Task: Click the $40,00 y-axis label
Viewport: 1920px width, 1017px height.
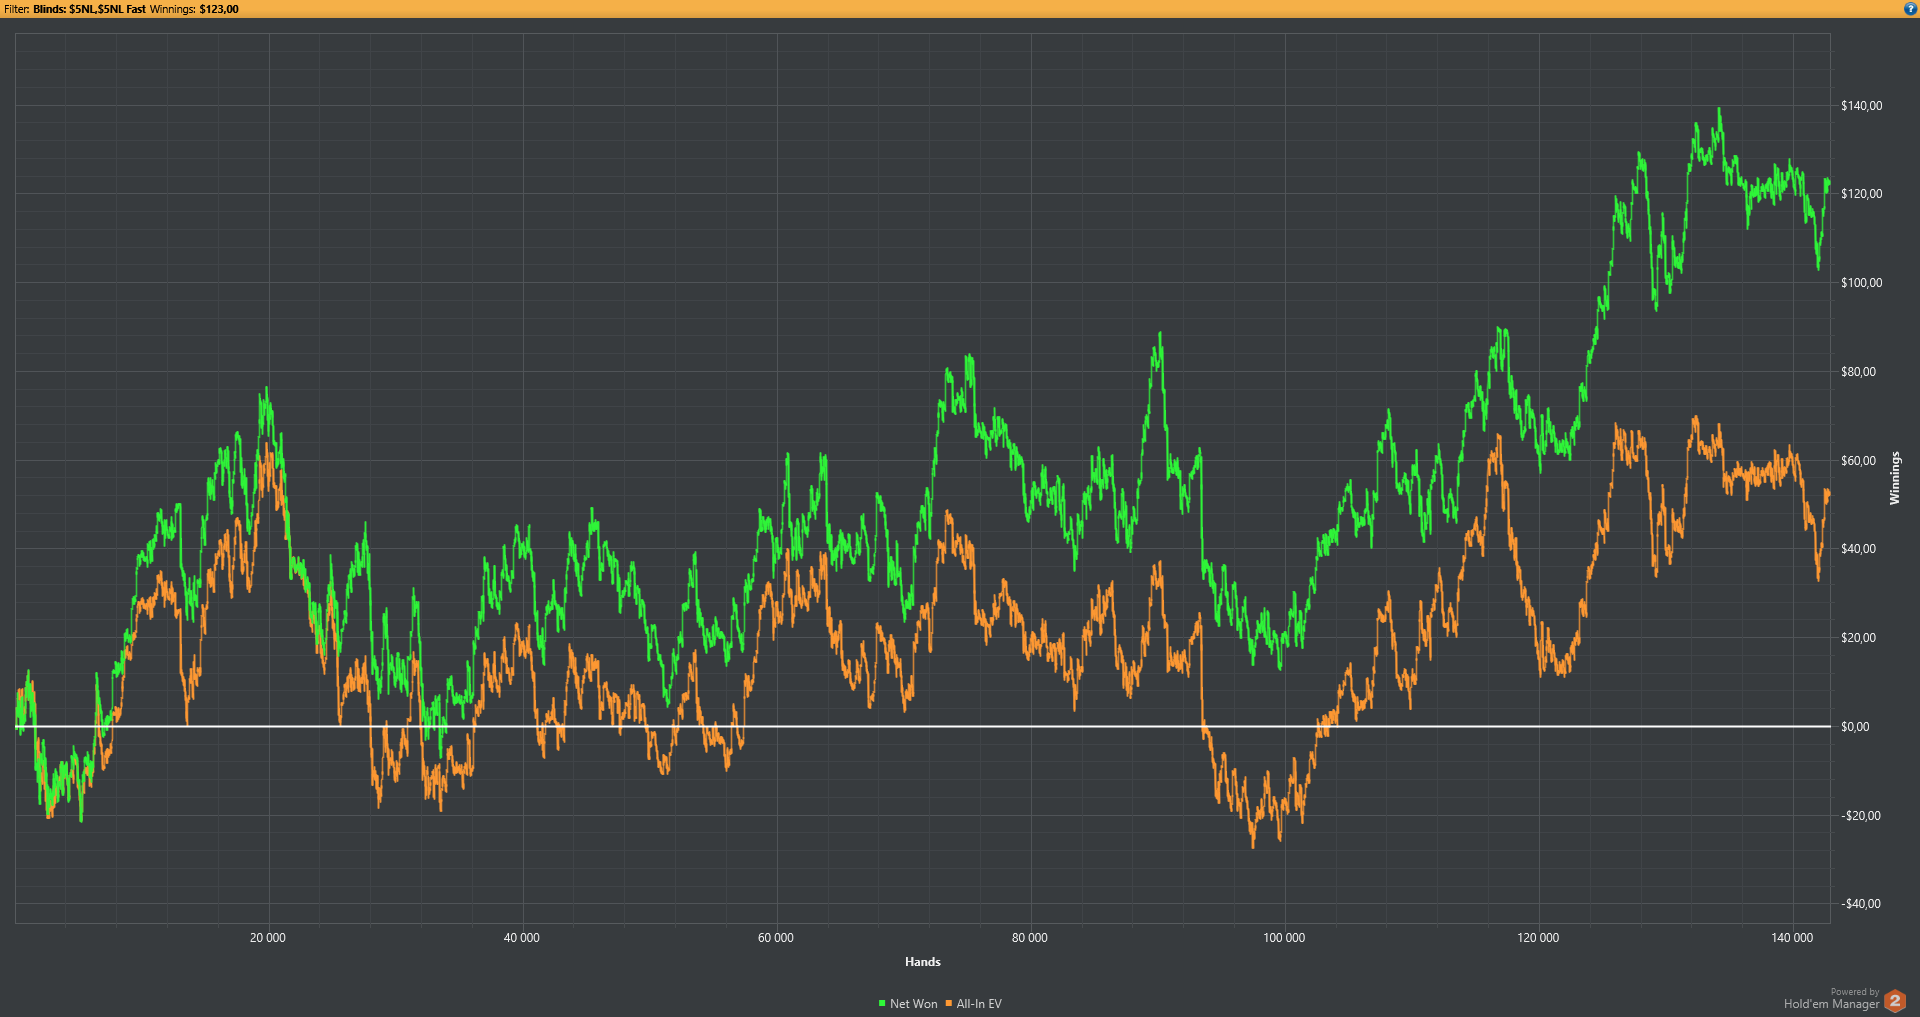Action: tap(1858, 549)
